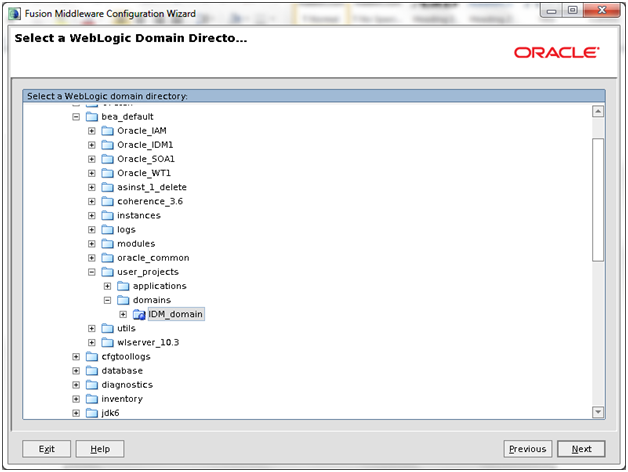Screen dimensions: 628x472
Task: Expand the asinst_1_delete tree node
Action: tap(92, 187)
